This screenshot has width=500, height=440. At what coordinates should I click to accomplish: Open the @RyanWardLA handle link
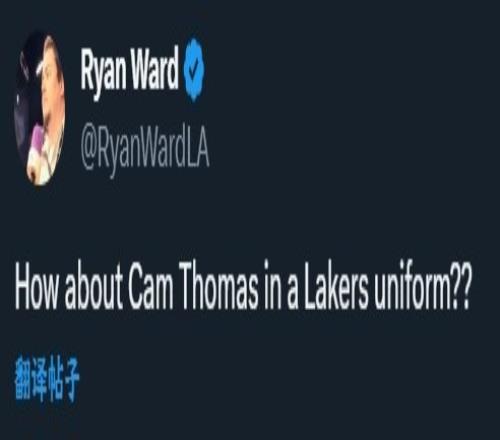[145, 150]
